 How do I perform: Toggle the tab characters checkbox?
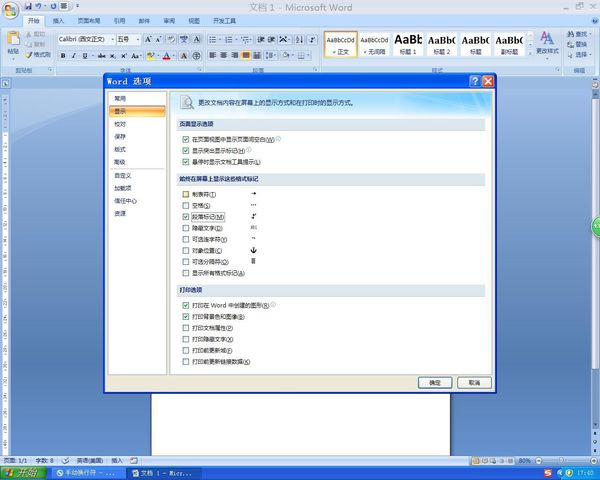(186, 194)
